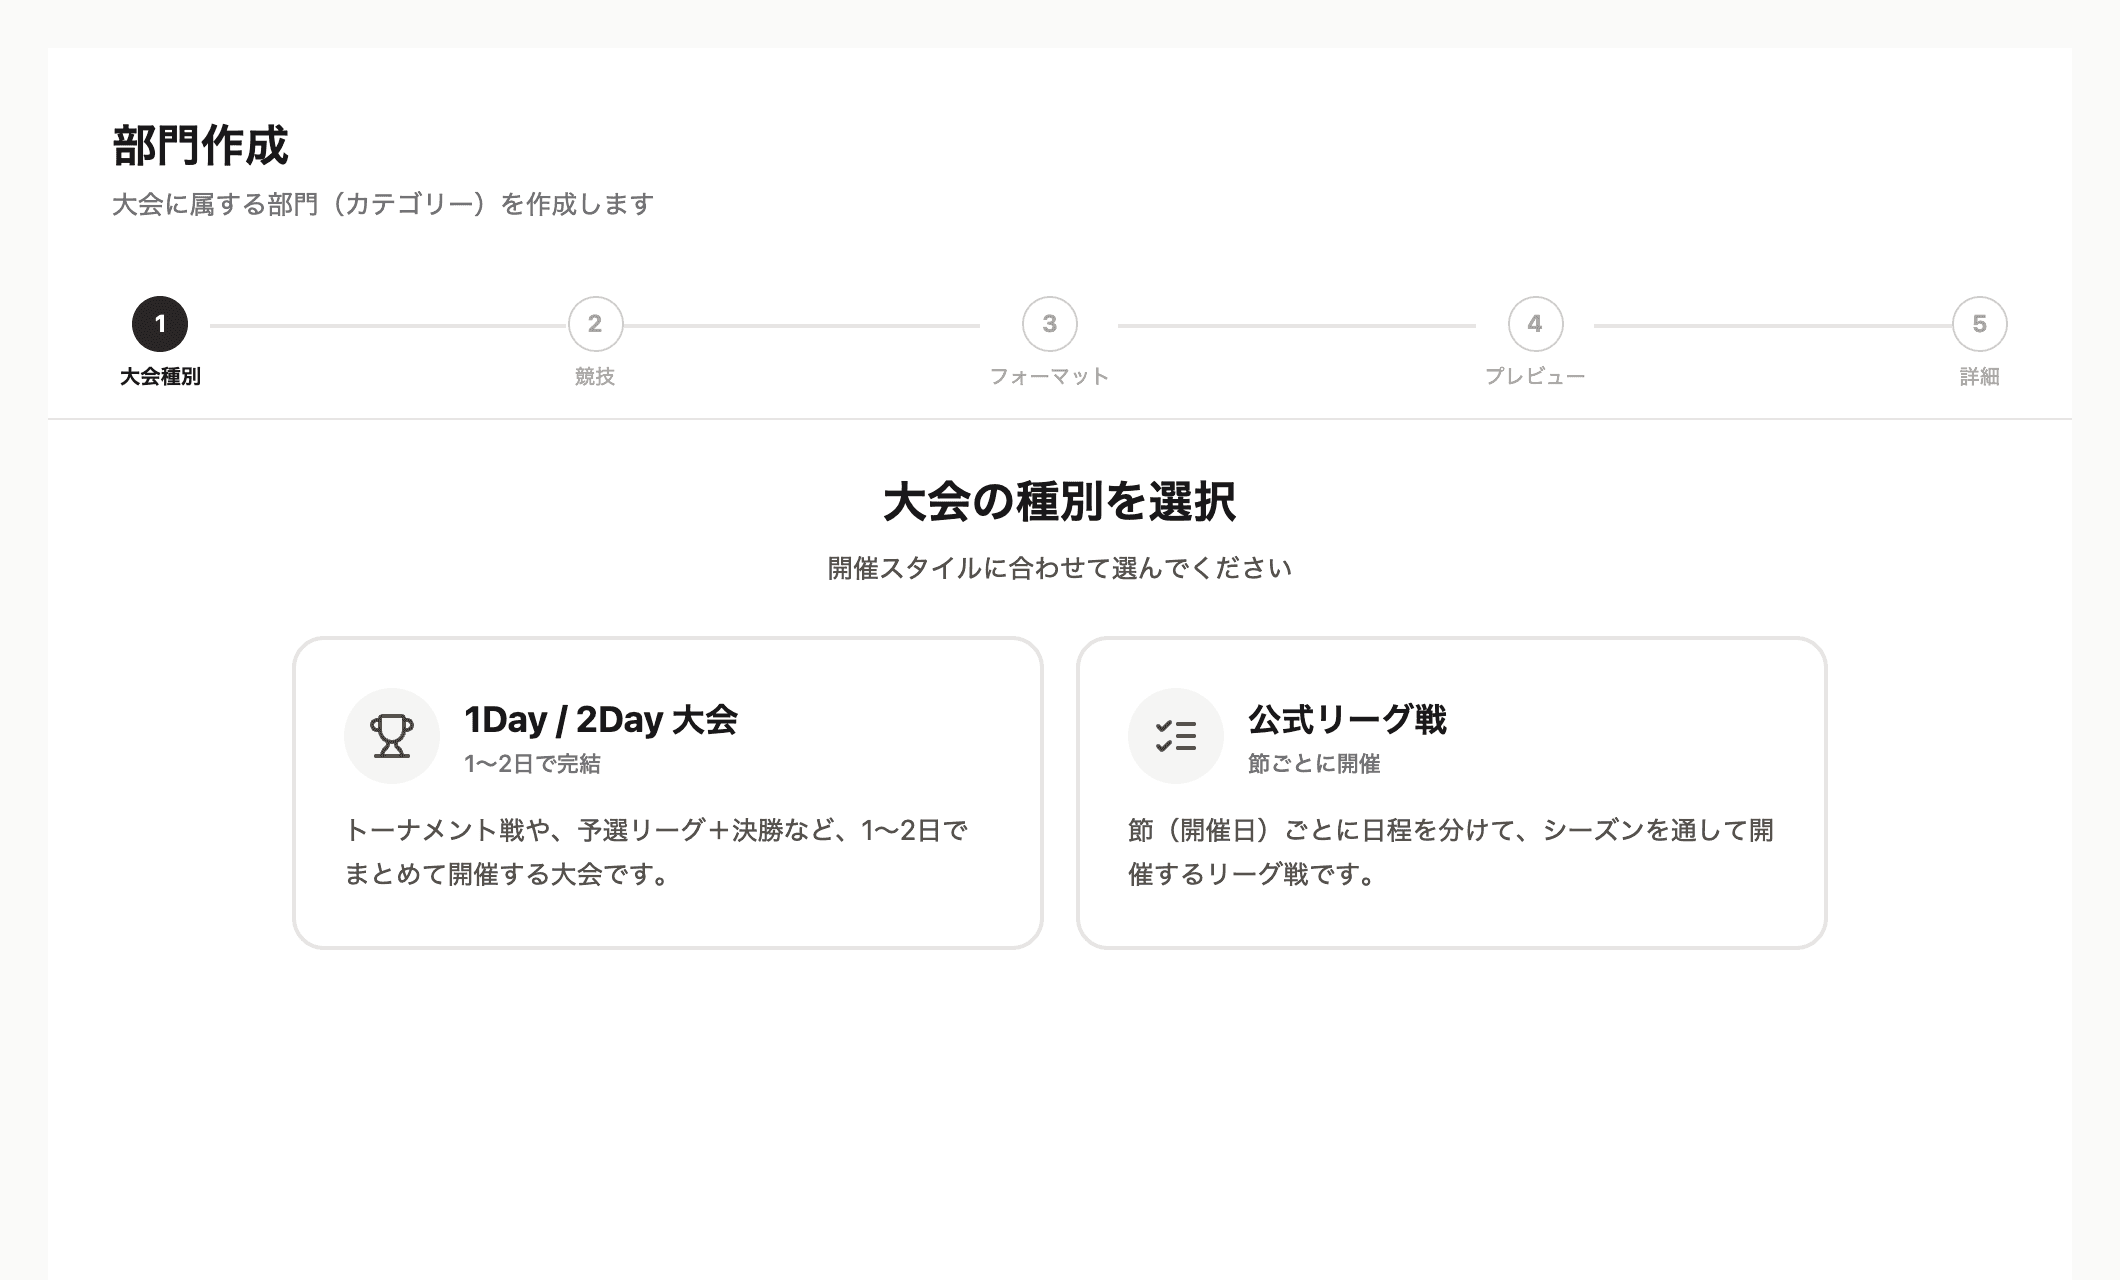Click the 大会種別 step label
The height and width of the screenshot is (1280, 2120).
(160, 377)
